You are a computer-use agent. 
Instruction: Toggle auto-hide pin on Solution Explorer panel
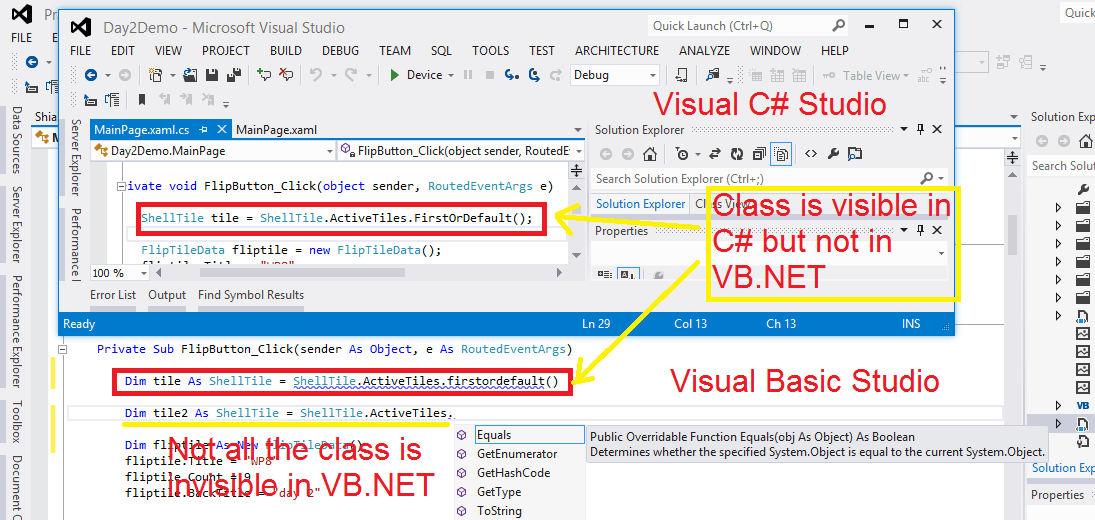[x=920, y=129]
